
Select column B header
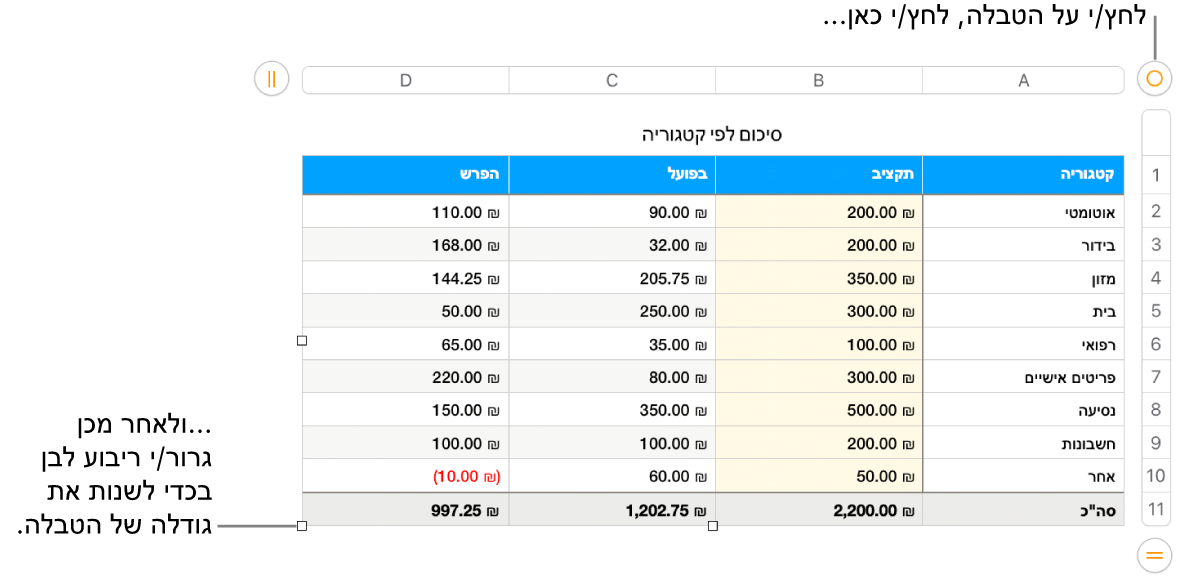coord(819,80)
